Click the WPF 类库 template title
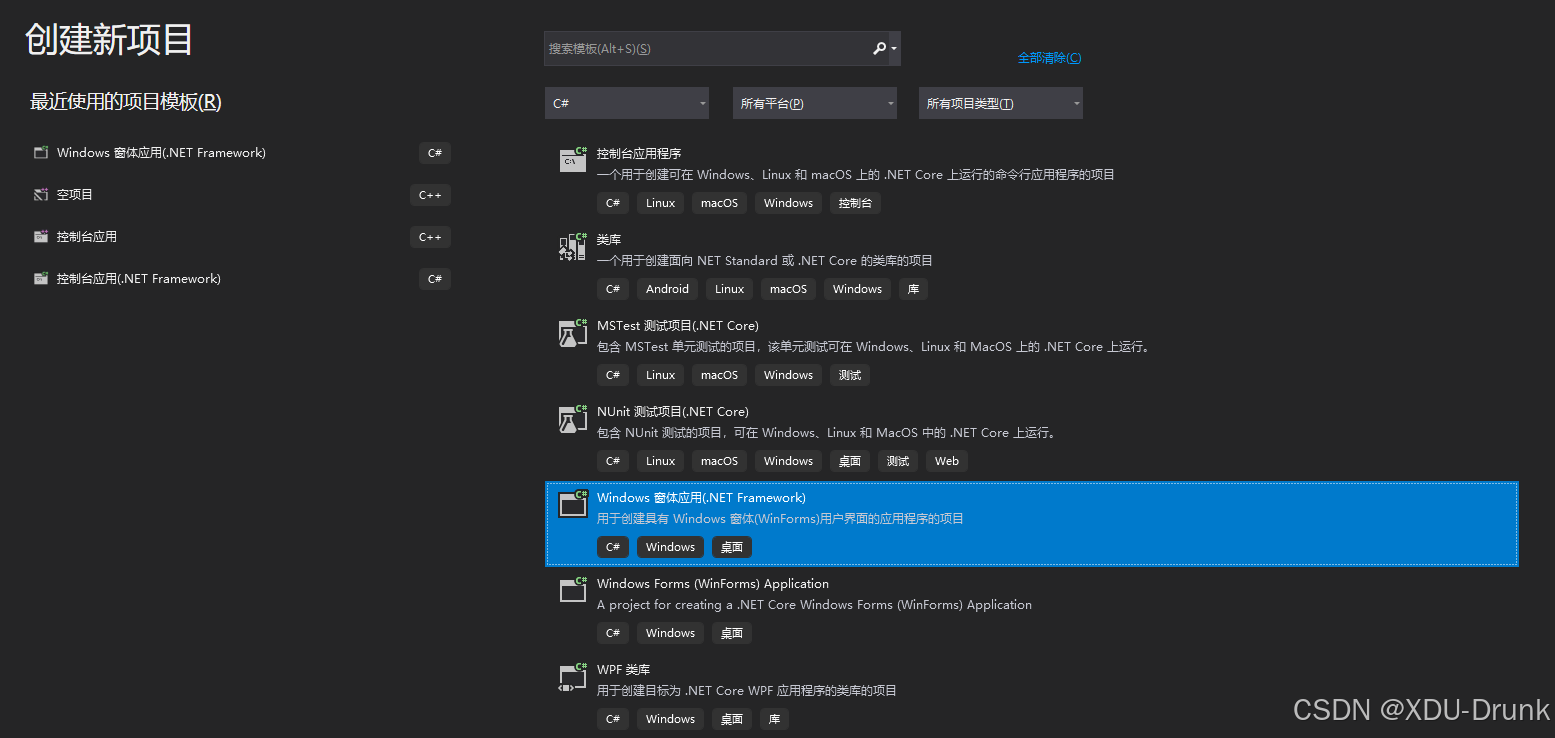The width and height of the screenshot is (1555, 738). tap(623, 670)
